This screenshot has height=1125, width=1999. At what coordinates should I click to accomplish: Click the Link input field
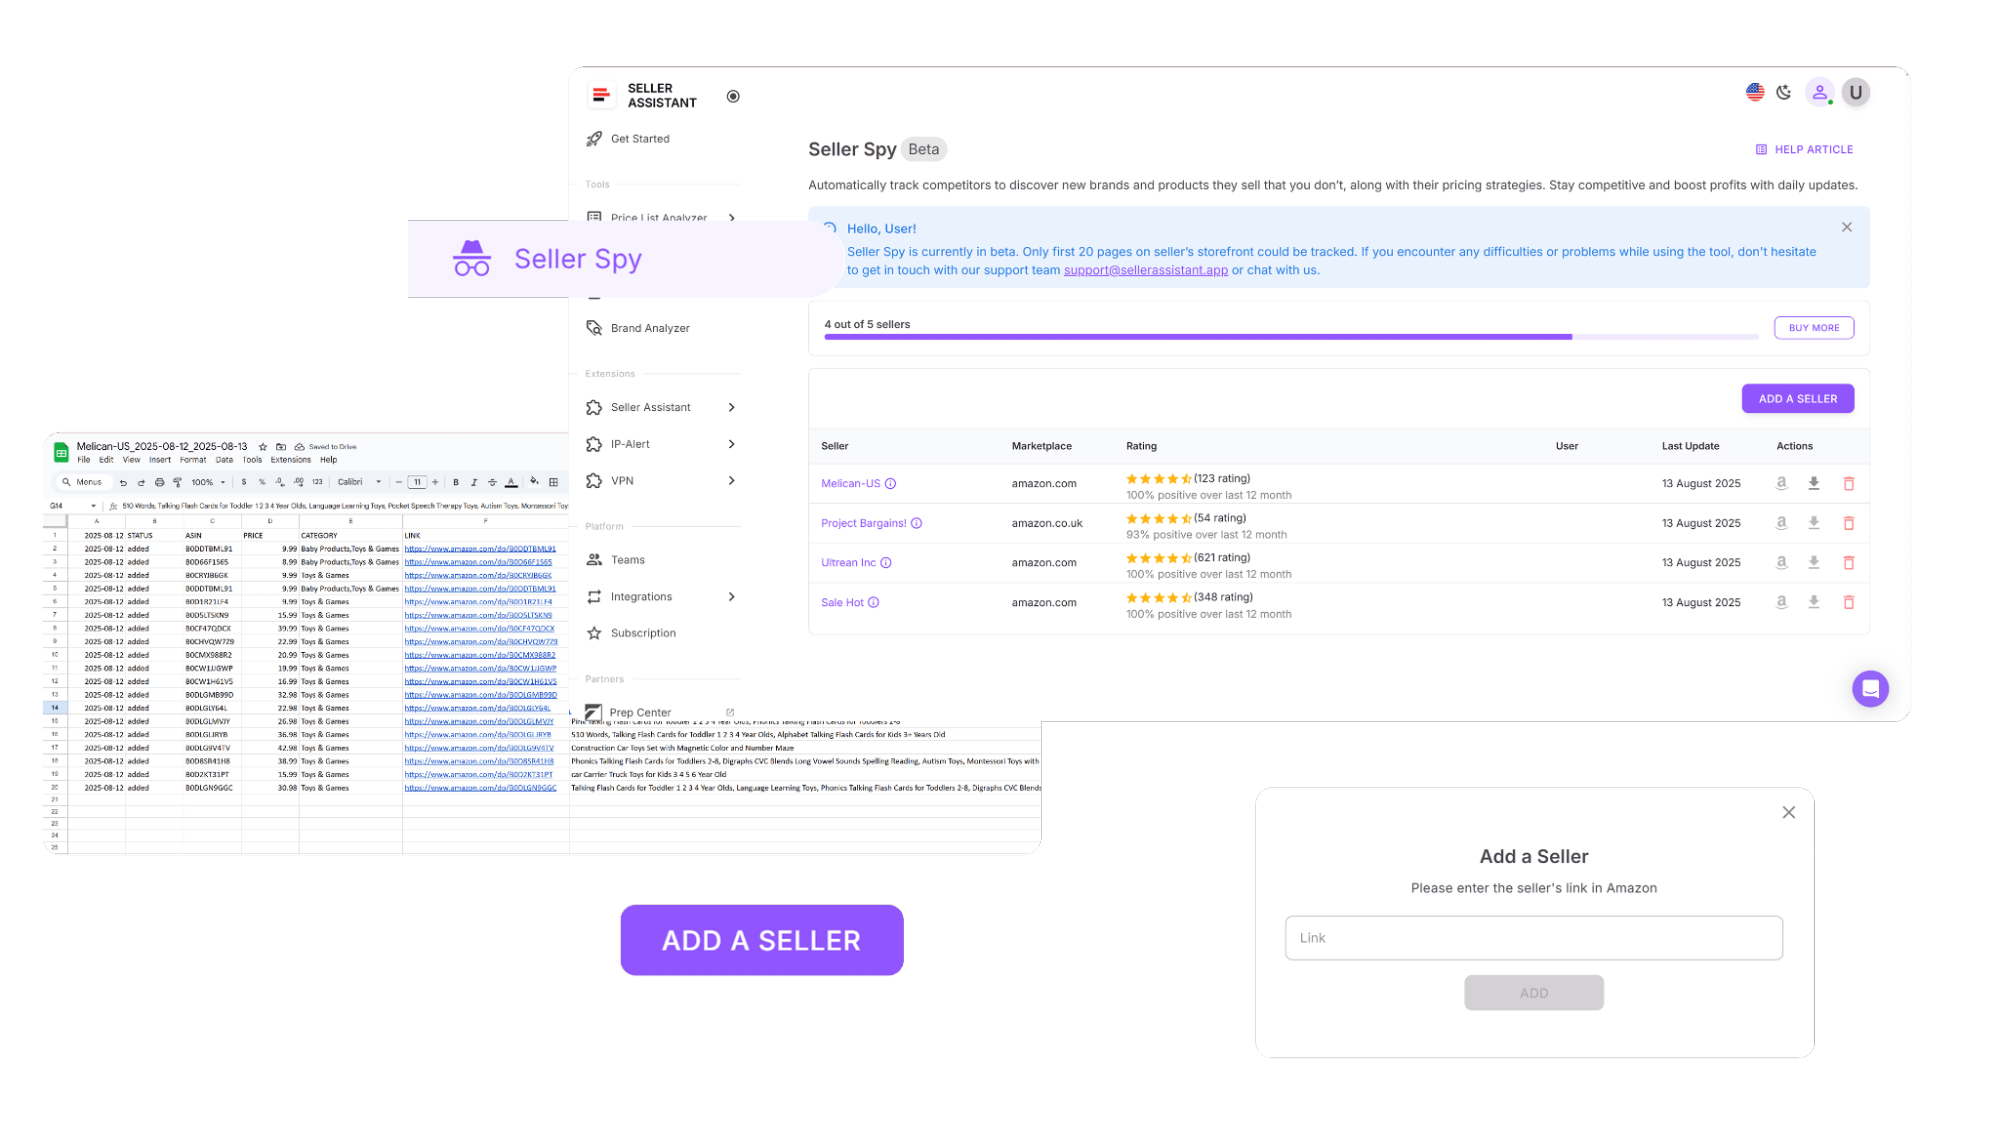pos(1533,938)
